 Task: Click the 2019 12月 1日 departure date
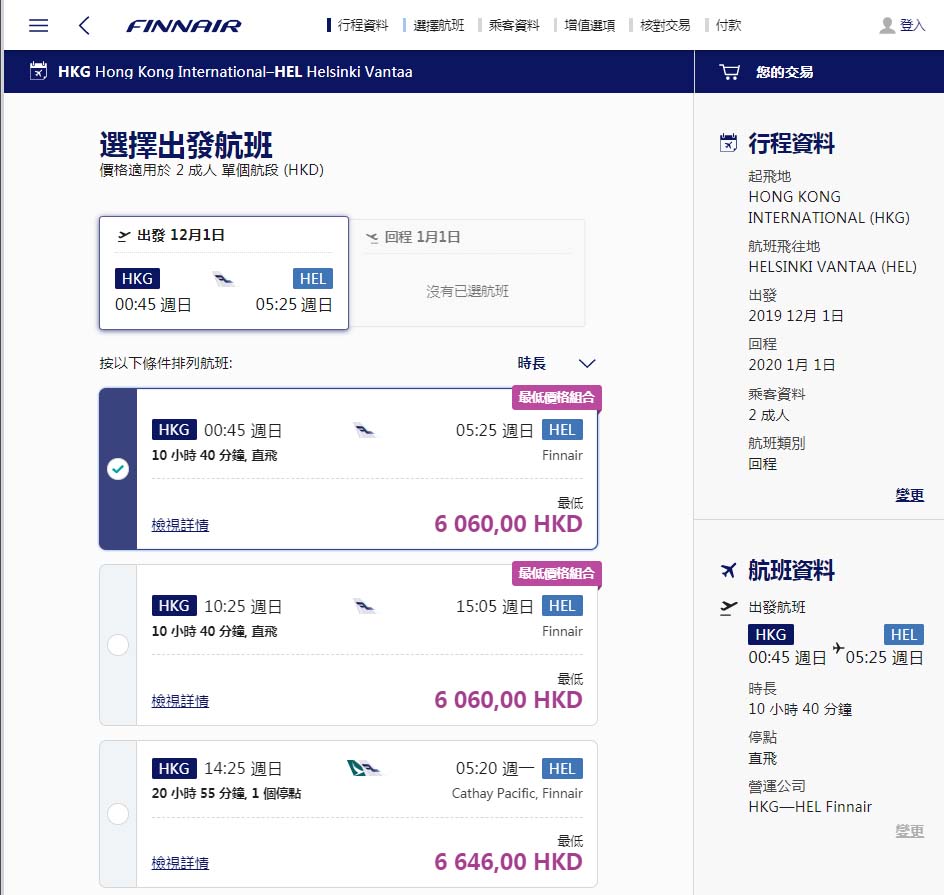pyautogui.click(x=795, y=315)
